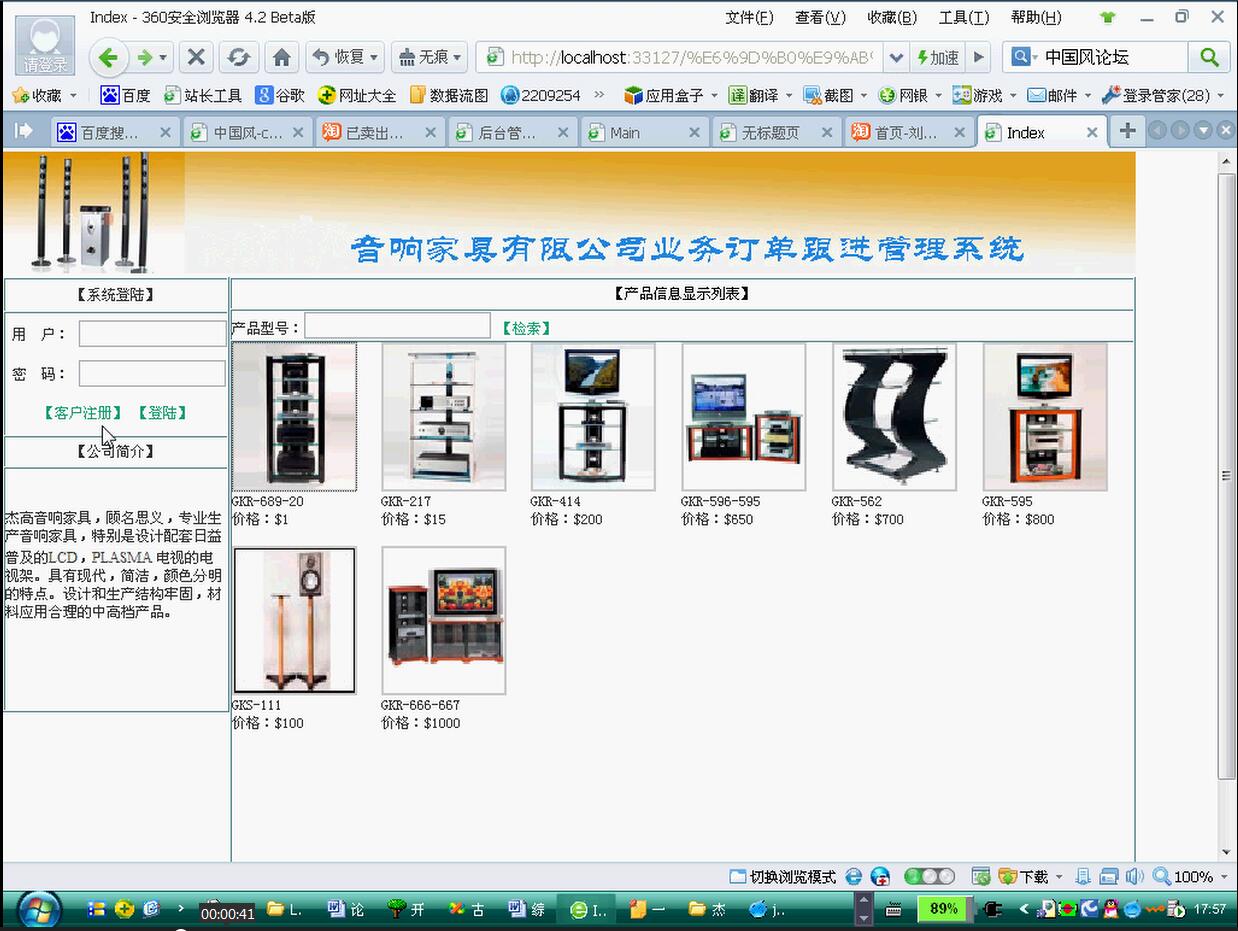1238x931 pixels.
Task: Expand the 翻译 translate dropdown
Action: point(789,96)
